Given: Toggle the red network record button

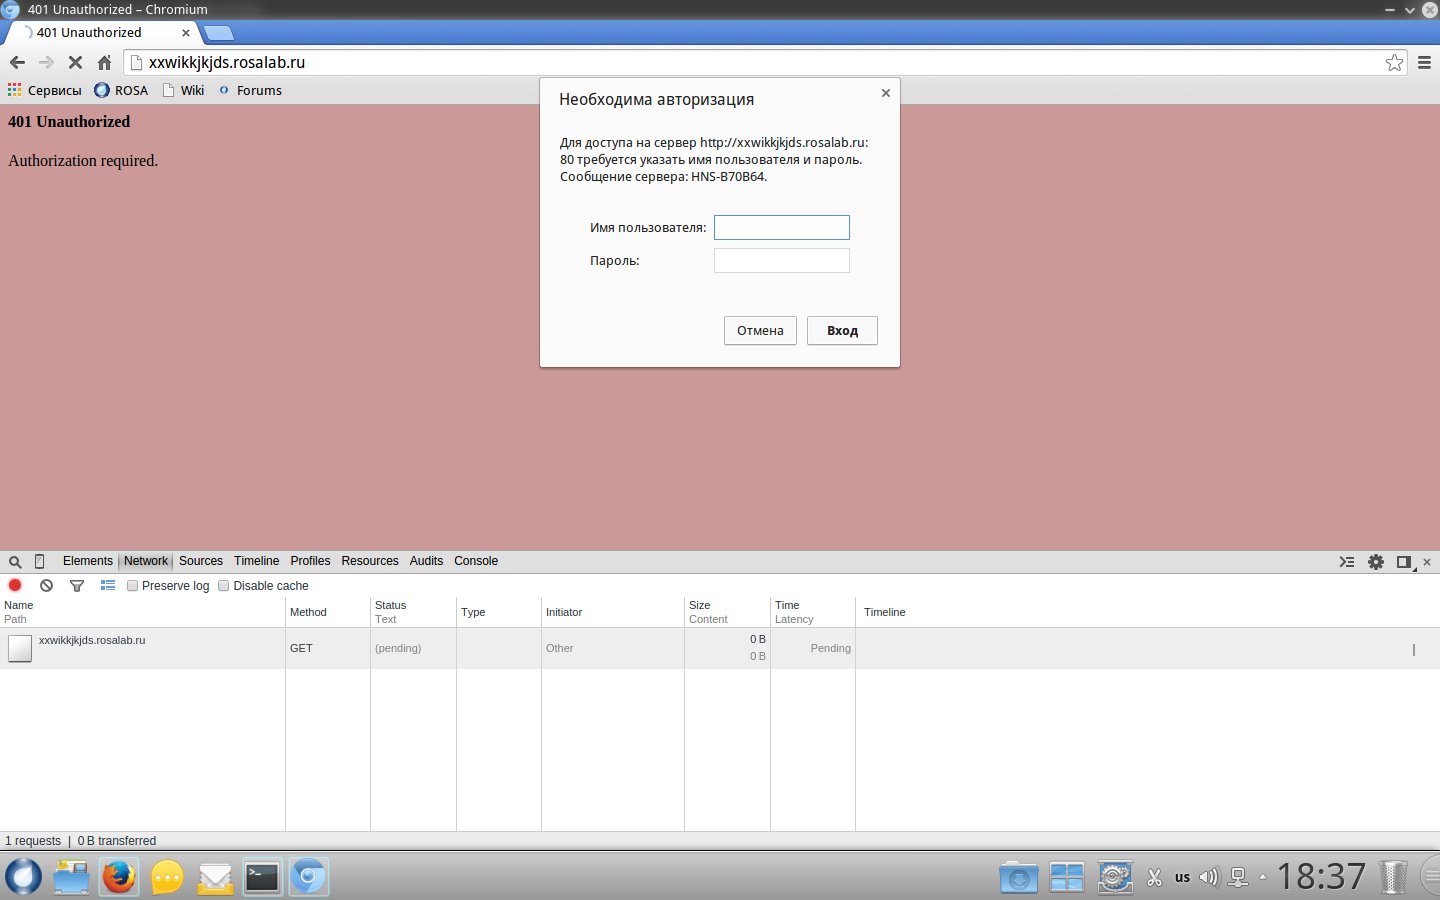Looking at the screenshot, I should [15, 585].
